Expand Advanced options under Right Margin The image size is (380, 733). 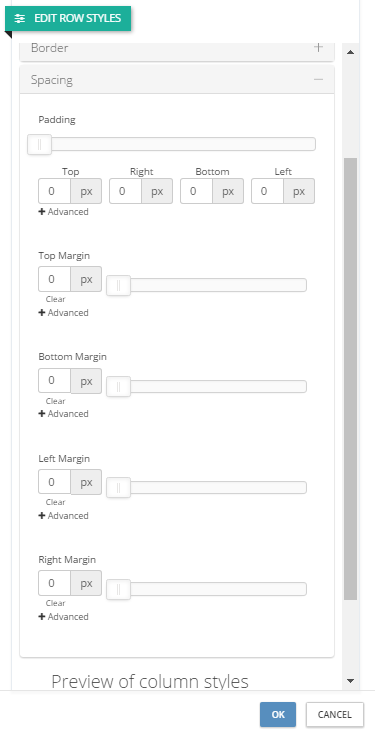click(64, 617)
